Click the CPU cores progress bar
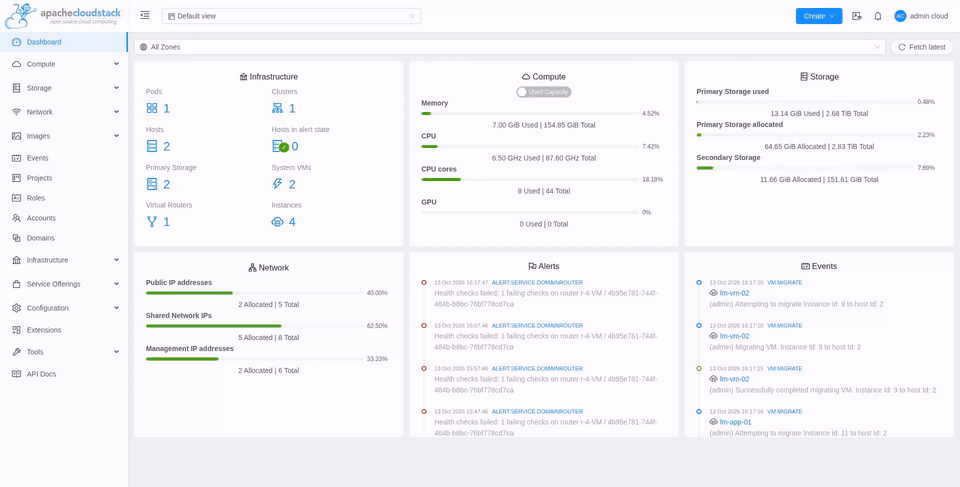The width and height of the screenshot is (960, 487). coord(530,179)
